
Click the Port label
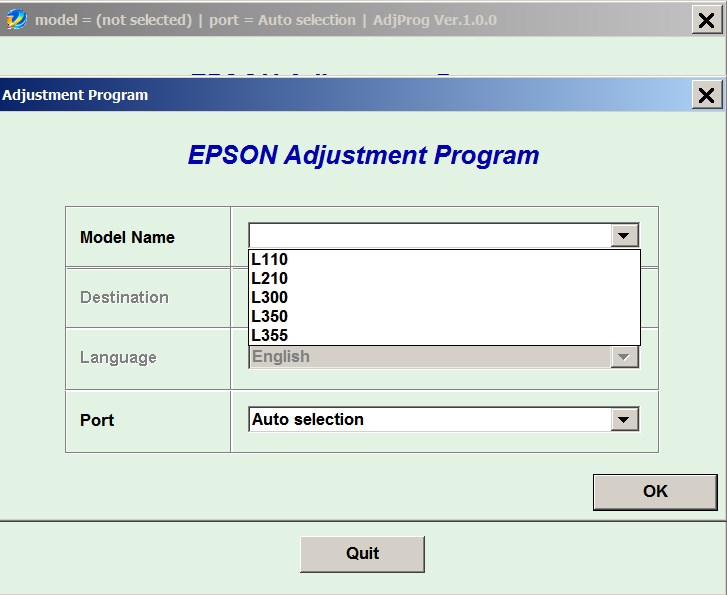[x=96, y=420]
